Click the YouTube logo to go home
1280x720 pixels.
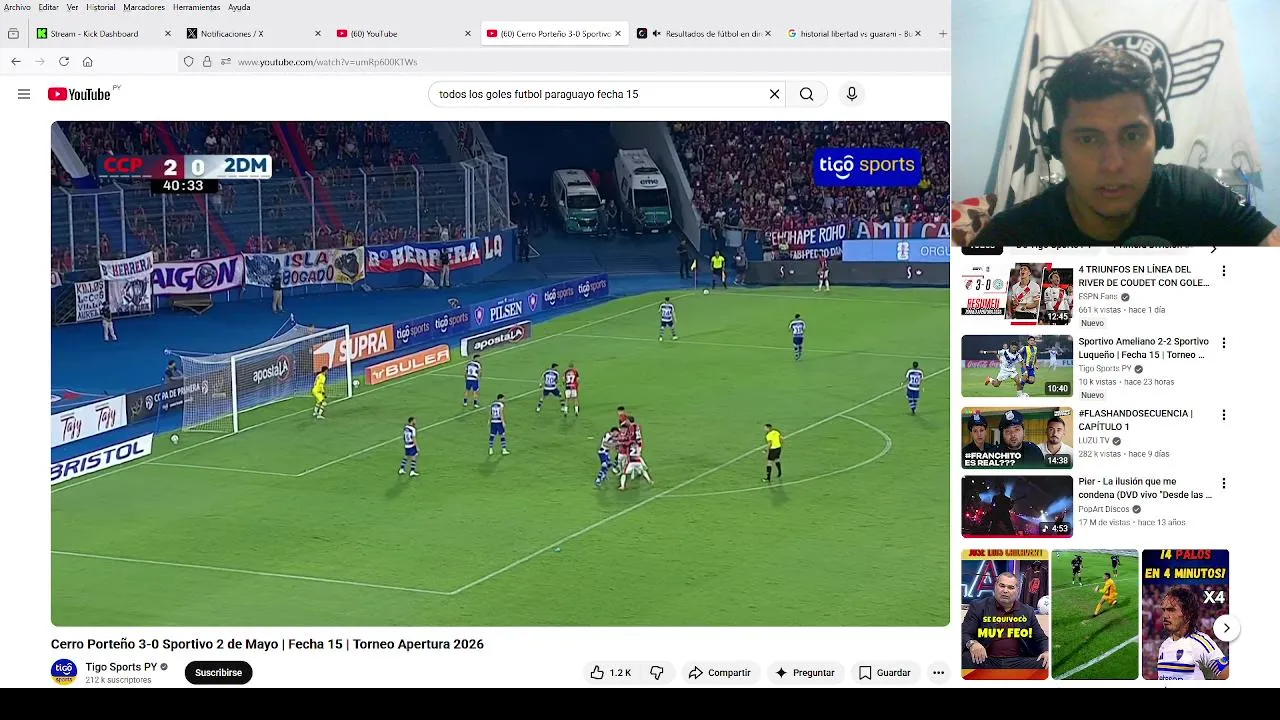pyautogui.click(x=80, y=94)
